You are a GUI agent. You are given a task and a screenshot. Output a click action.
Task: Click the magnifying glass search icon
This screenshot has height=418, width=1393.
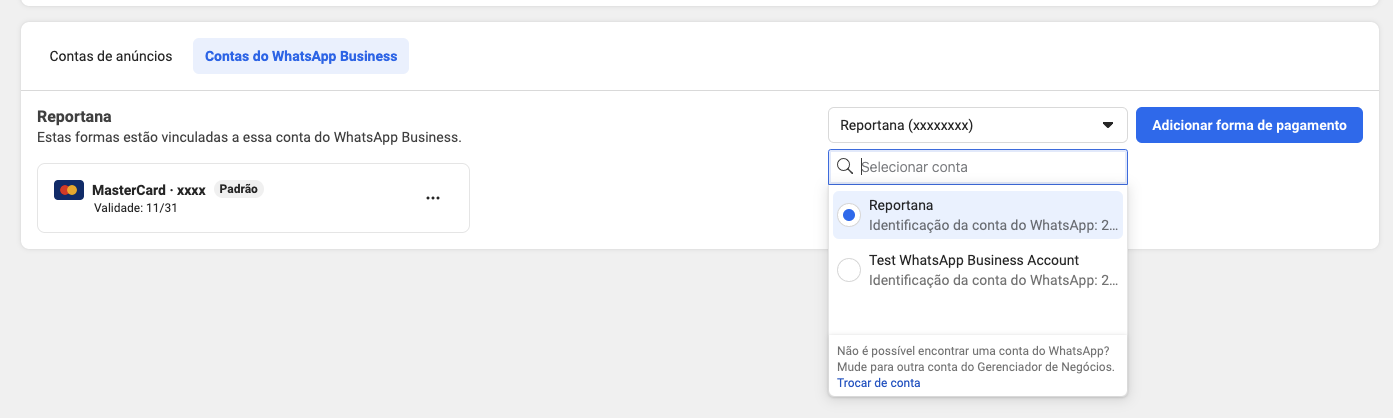tap(845, 167)
